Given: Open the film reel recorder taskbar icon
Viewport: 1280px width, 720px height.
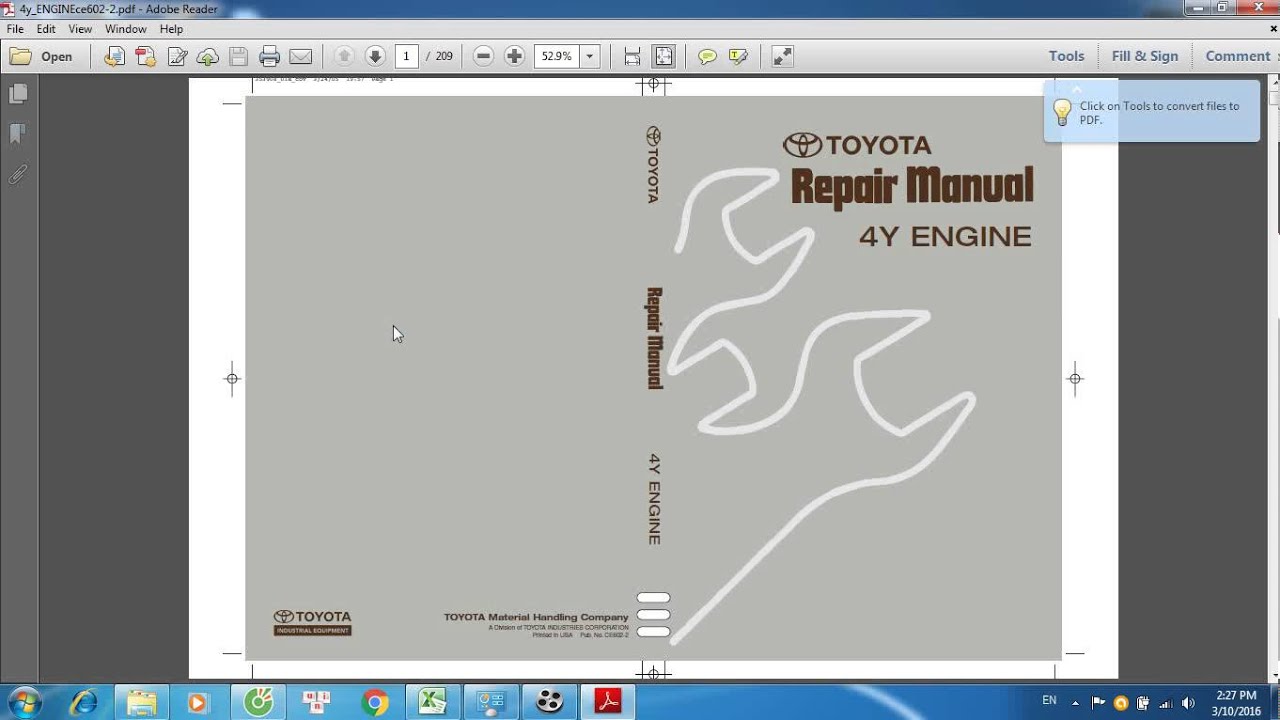Looking at the screenshot, I should point(549,702).
